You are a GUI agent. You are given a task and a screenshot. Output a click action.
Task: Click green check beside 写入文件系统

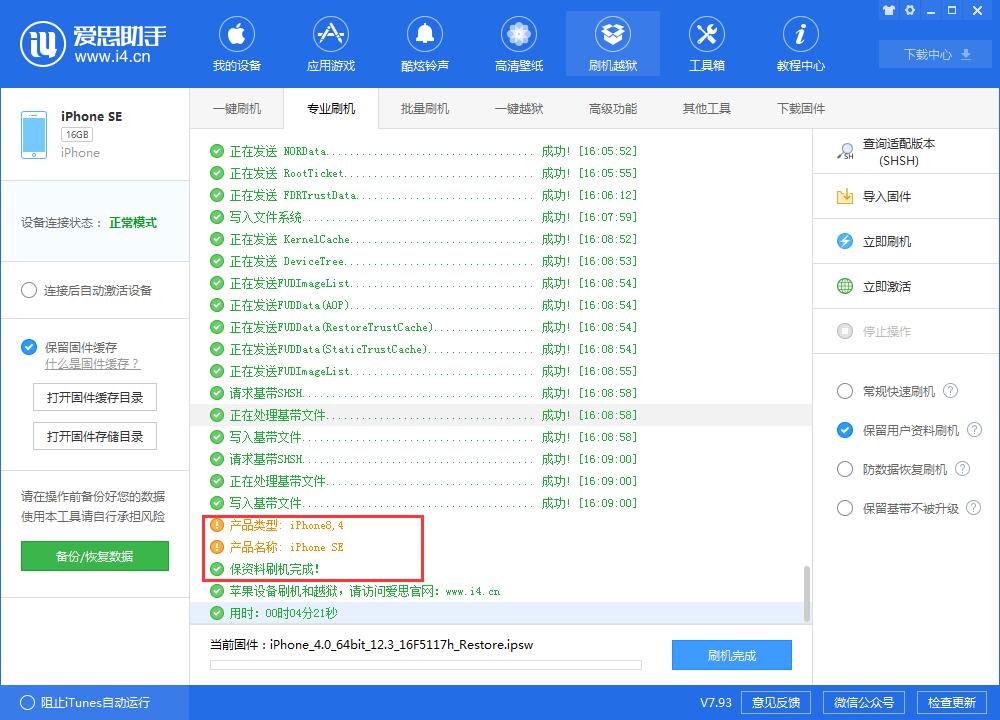[217, 217]
